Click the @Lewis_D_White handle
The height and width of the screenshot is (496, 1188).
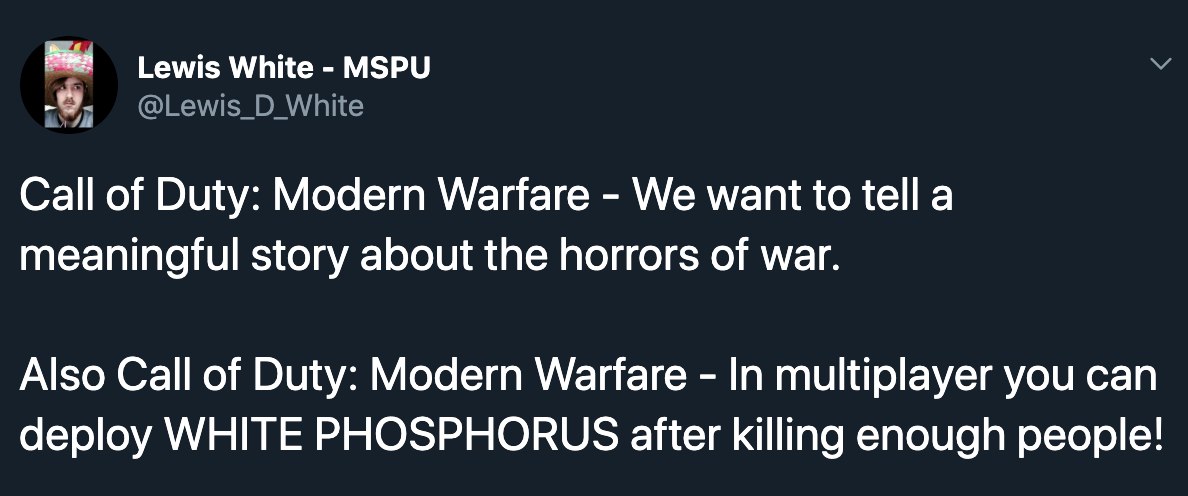(x=249, y=105)
